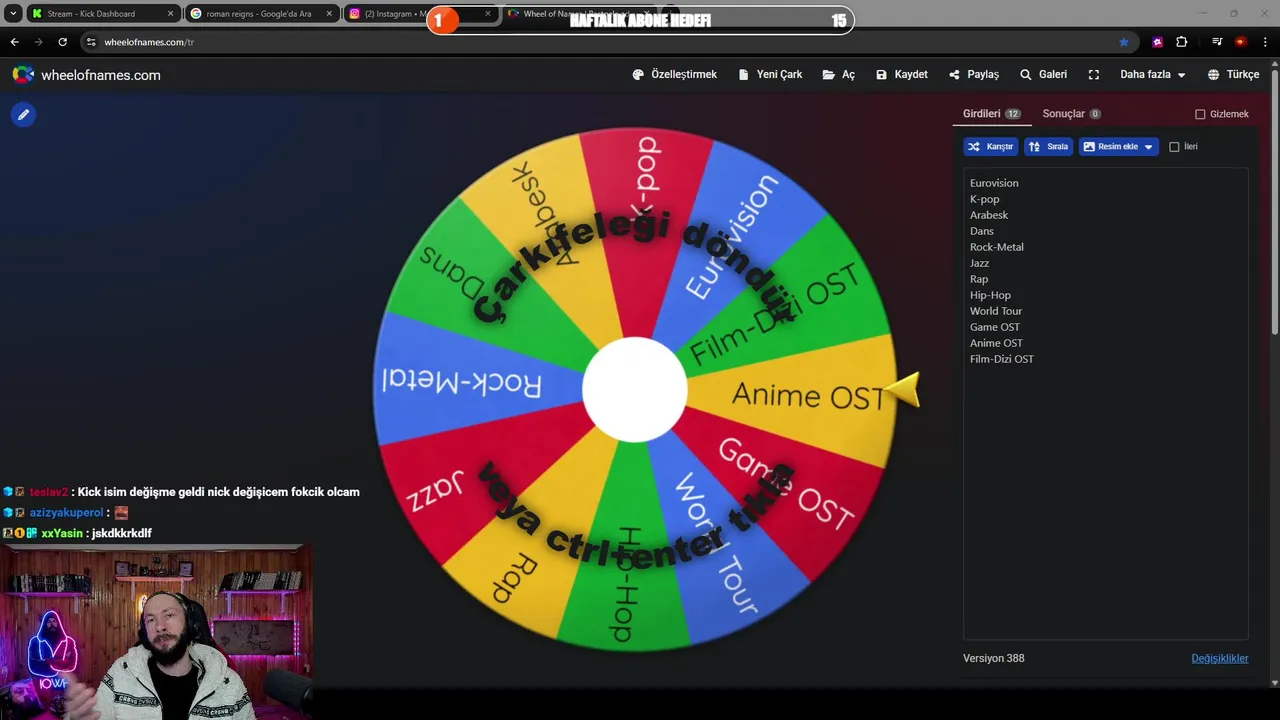
Task: Click the page vertical scrollbar
Action: [1274, 200]
